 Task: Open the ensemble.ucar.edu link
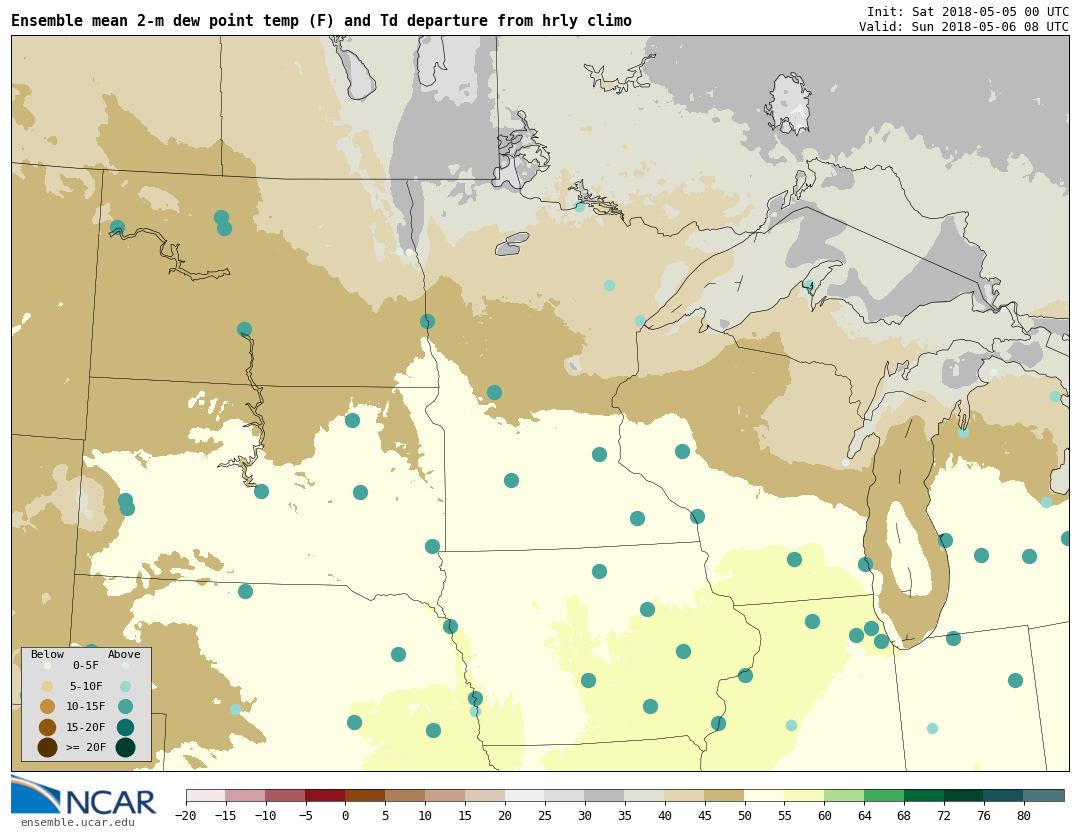[x=77, y=823]
